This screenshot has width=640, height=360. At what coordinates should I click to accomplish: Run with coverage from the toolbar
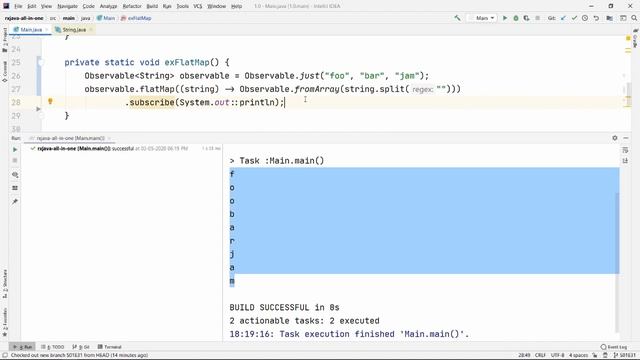click(527, 18)
